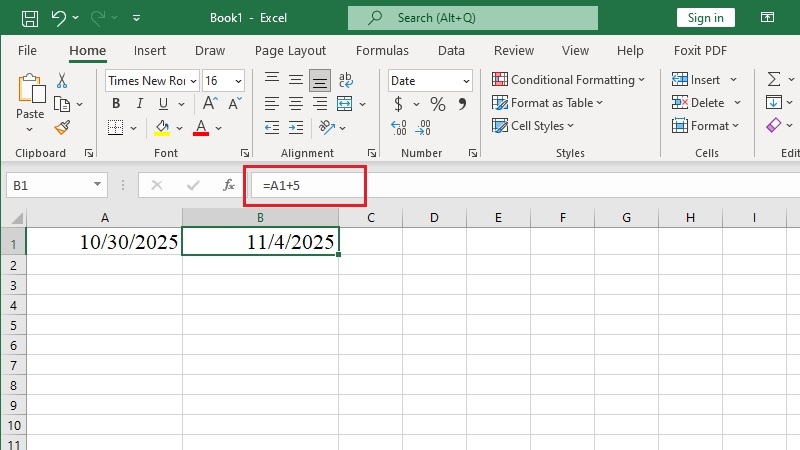Open the Number format dialog launcher
Image resolution: width=800 pixels, height=450 pixels.
pos(473,153)
